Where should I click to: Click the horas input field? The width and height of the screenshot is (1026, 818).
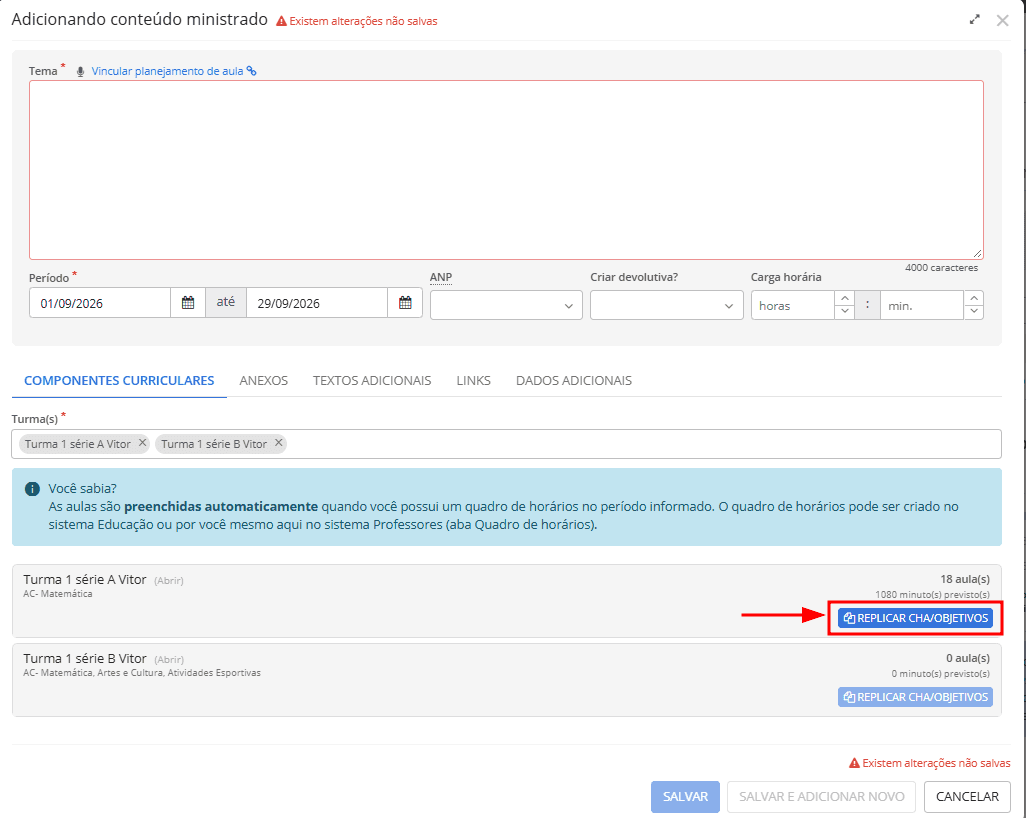click(x=793, y=306)
